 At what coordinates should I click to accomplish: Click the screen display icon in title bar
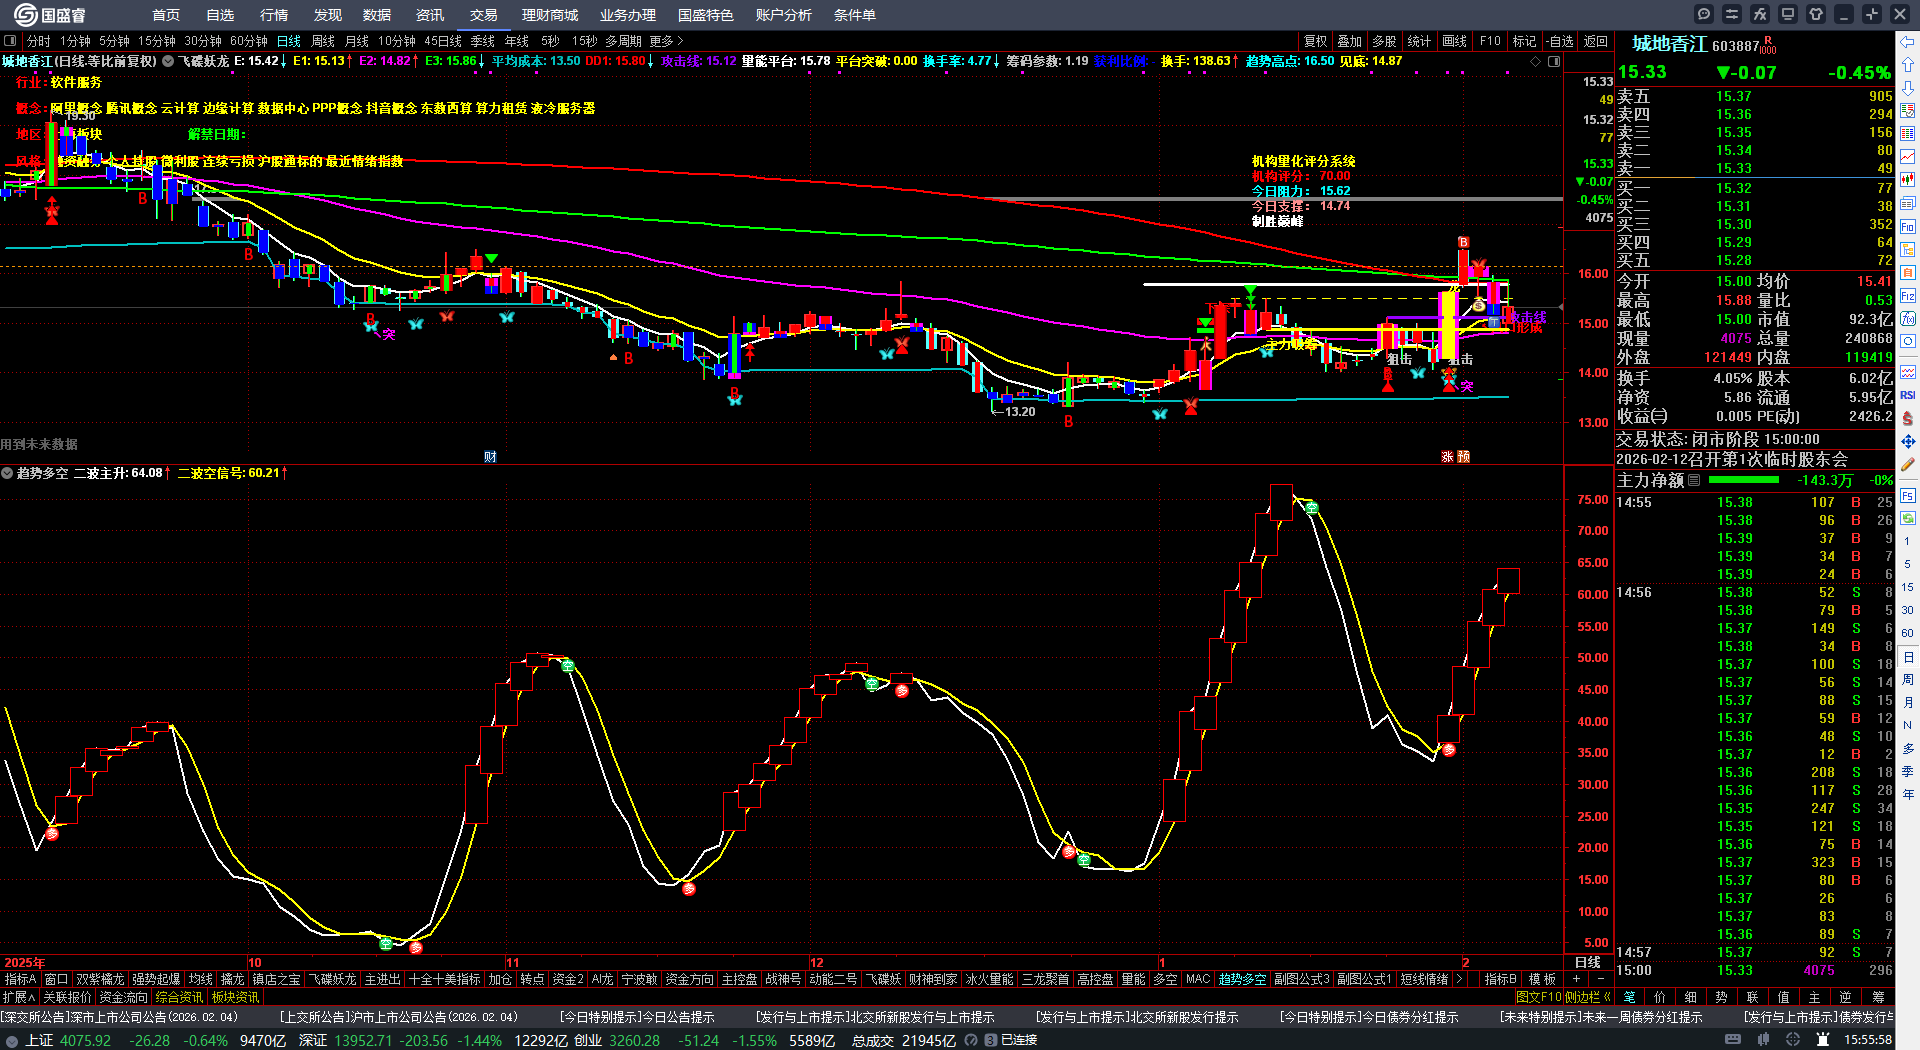1788,14
